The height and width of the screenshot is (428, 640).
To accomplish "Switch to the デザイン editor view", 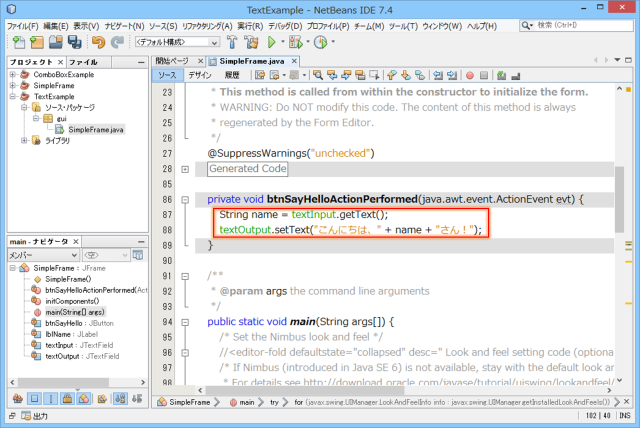I will click(x=199, y=74).
